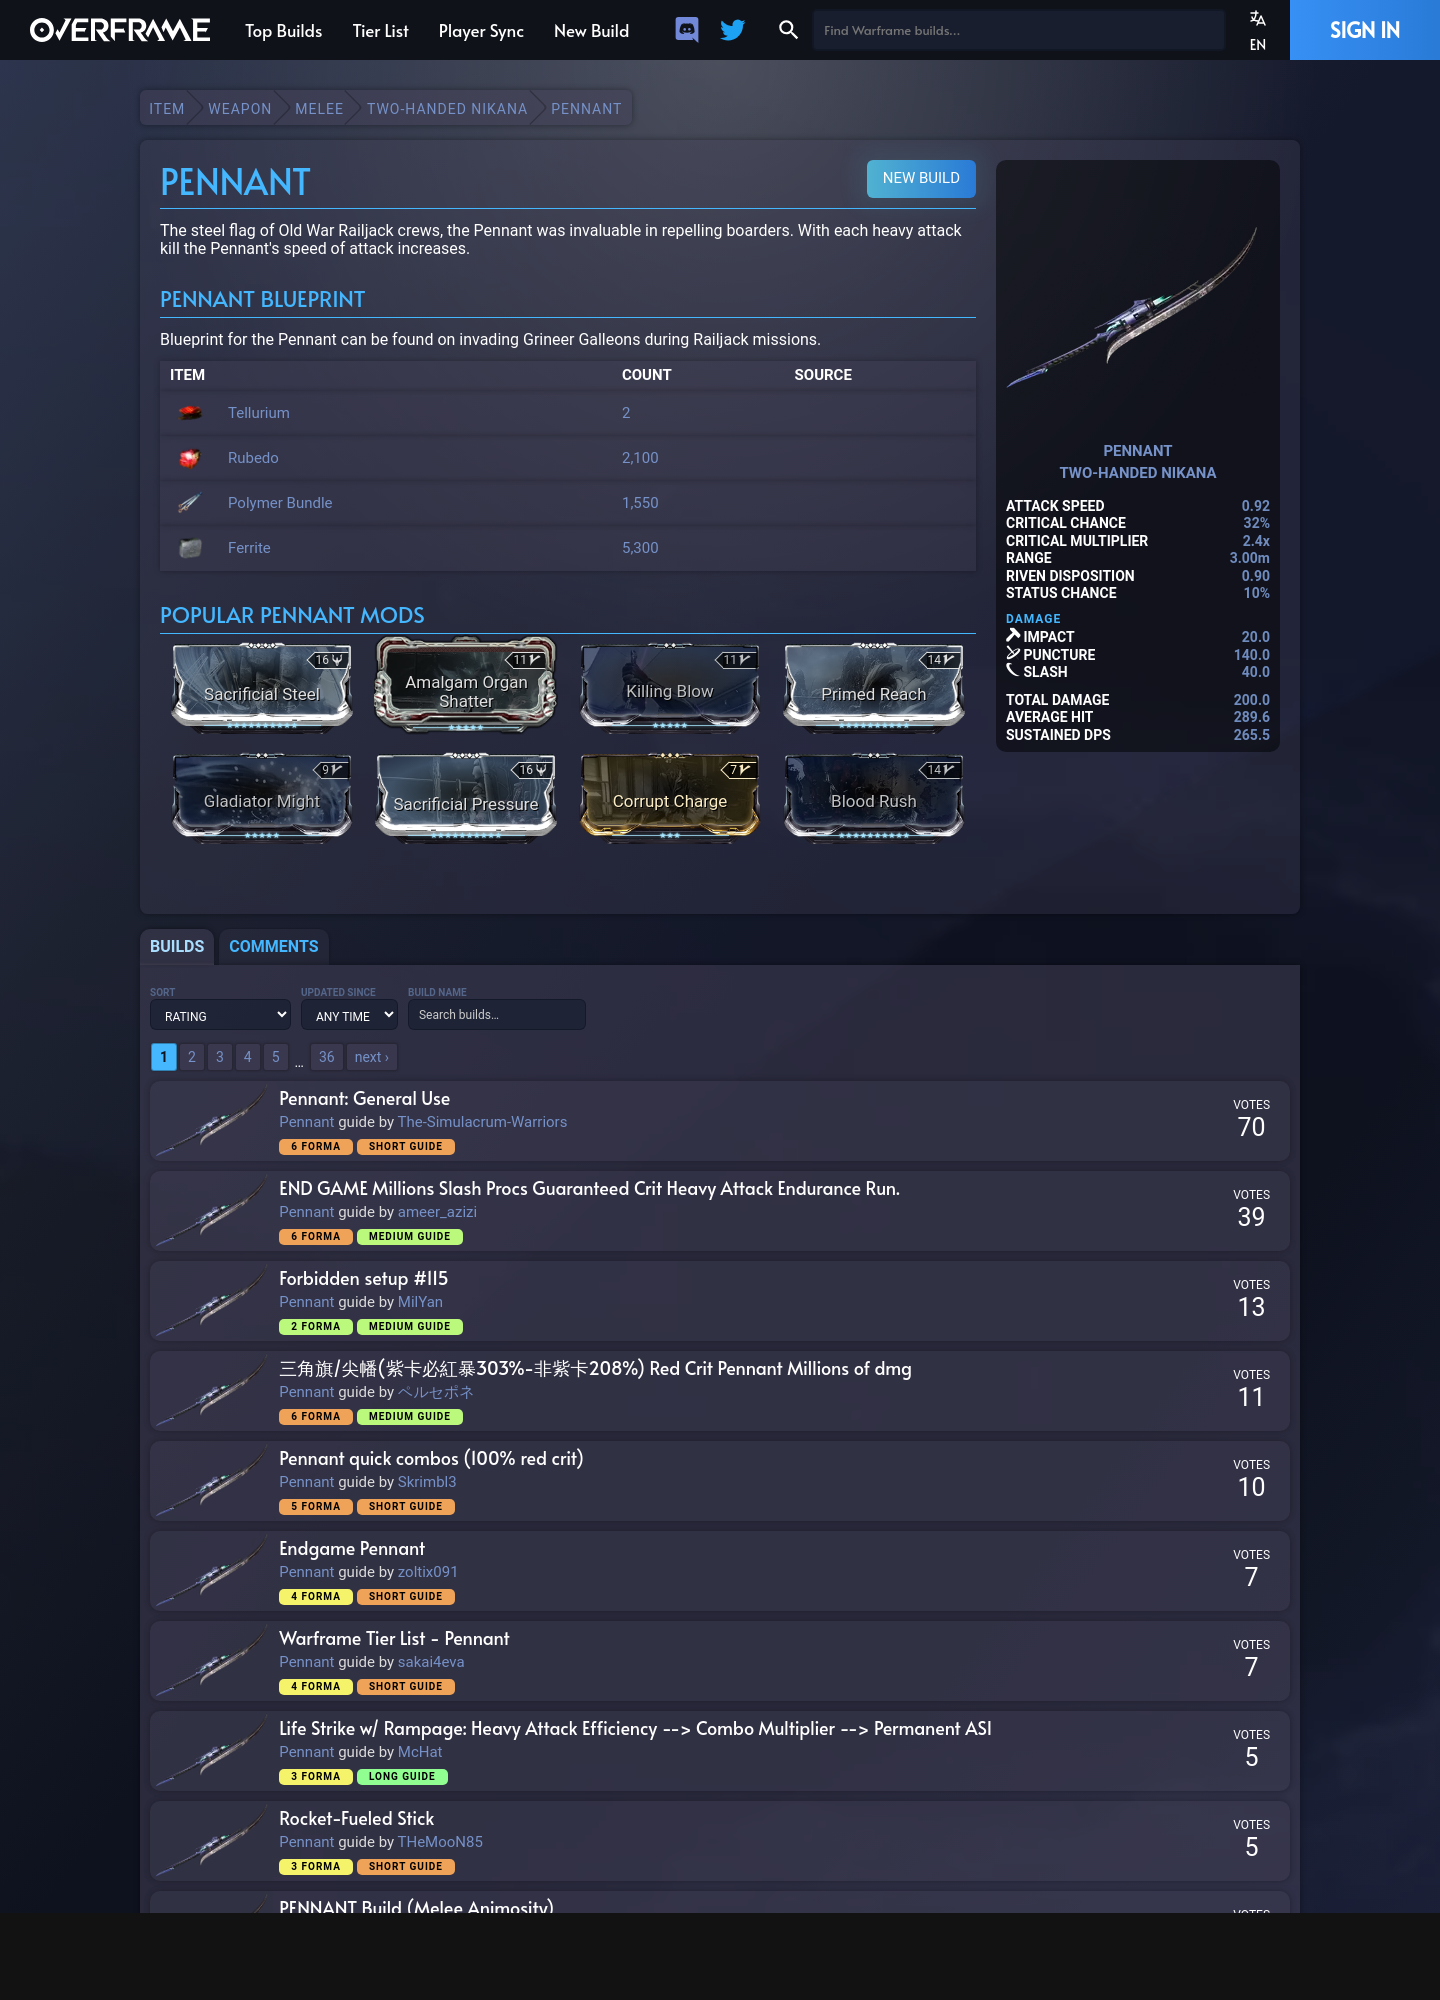
Task: Click the Ferrite resource icon
Action: [x=190, y=548]
